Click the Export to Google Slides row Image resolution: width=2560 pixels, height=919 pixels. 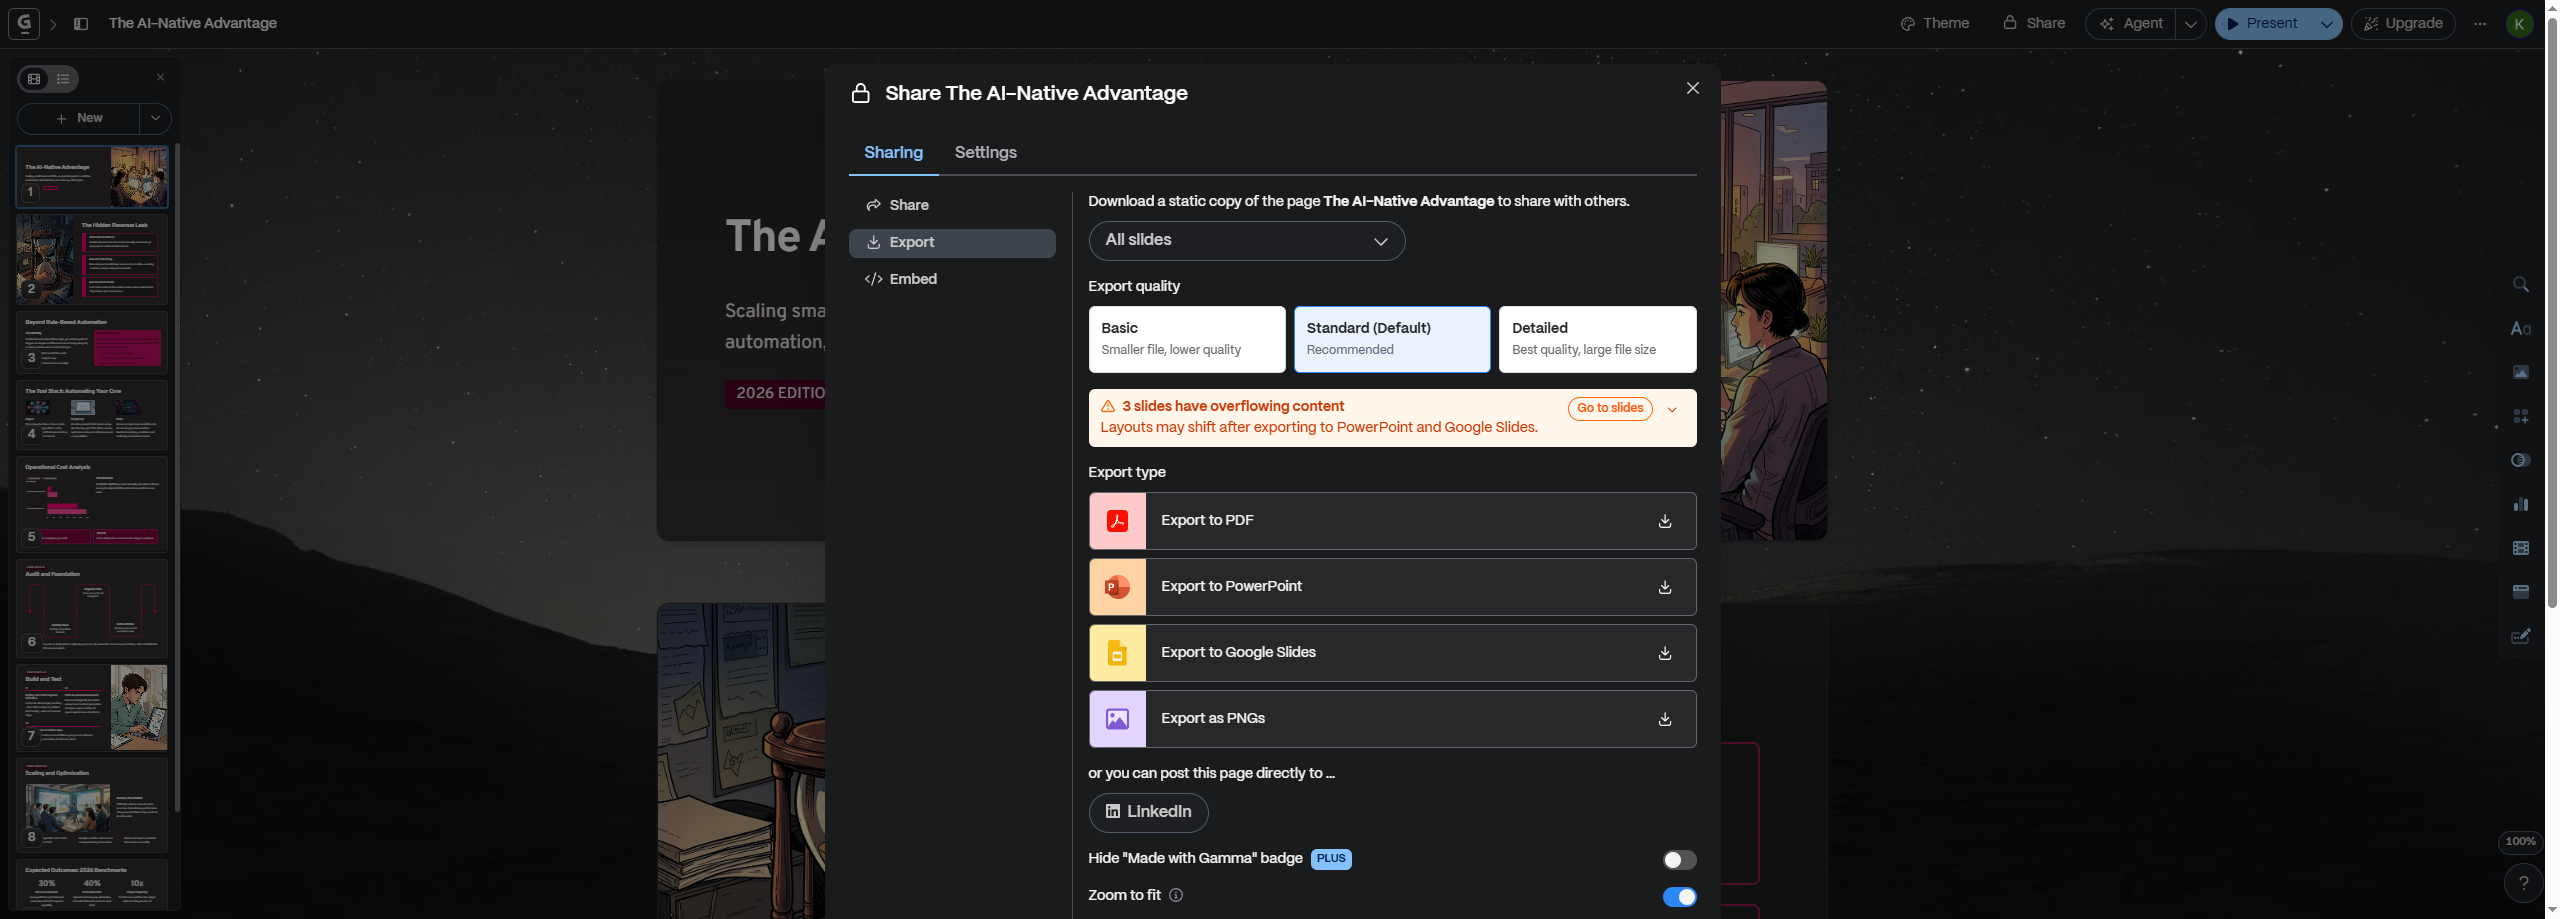click(1392, 653)
